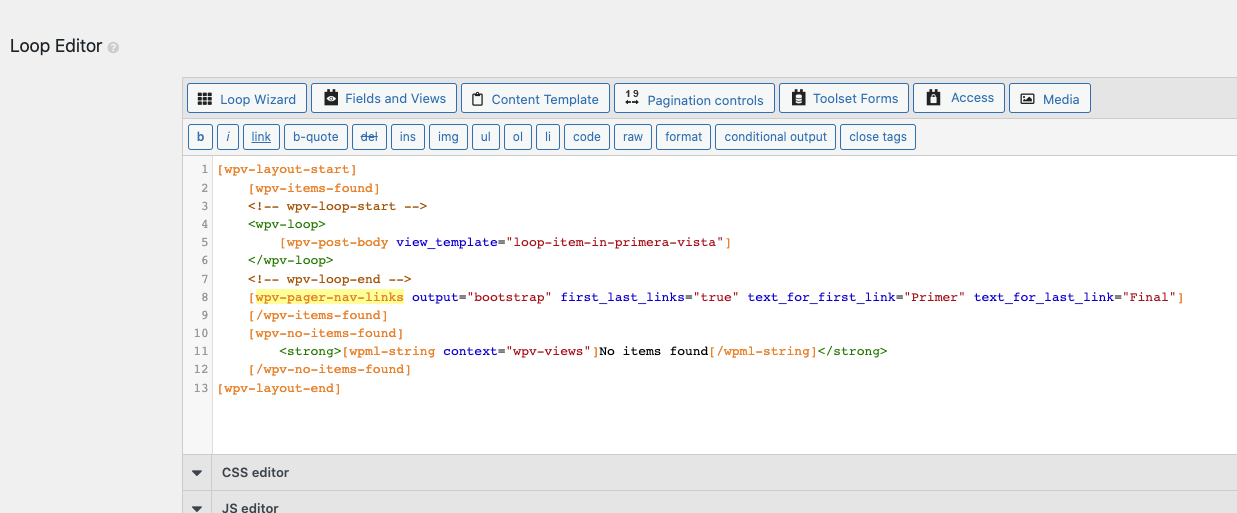Click the closing [/wpv-items-found] shortcode

pos(318,315)
